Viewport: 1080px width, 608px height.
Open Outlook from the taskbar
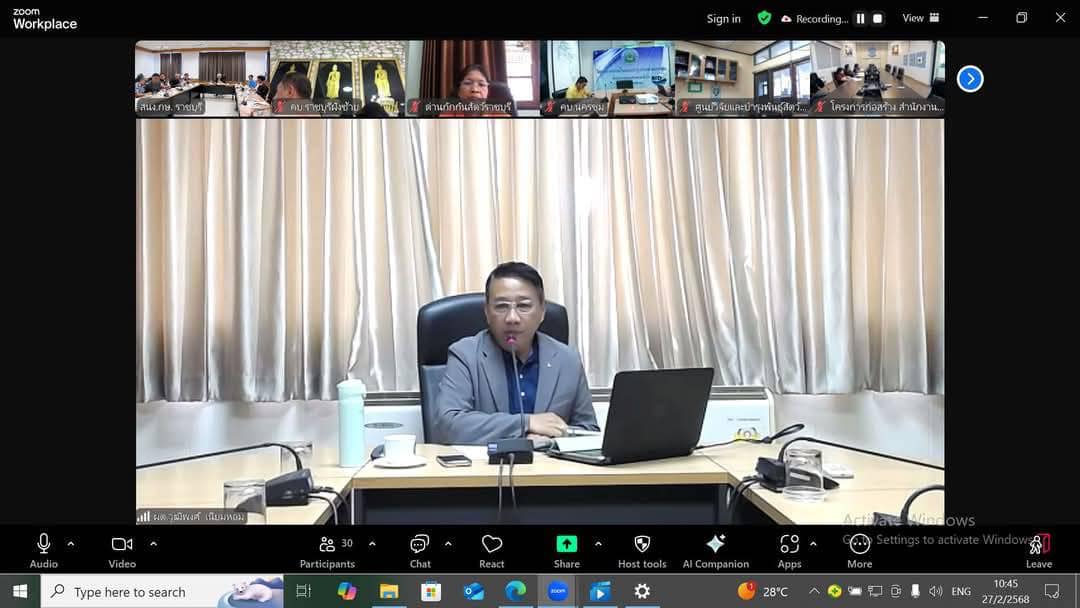pyautogui.click(x=473, y=591)
